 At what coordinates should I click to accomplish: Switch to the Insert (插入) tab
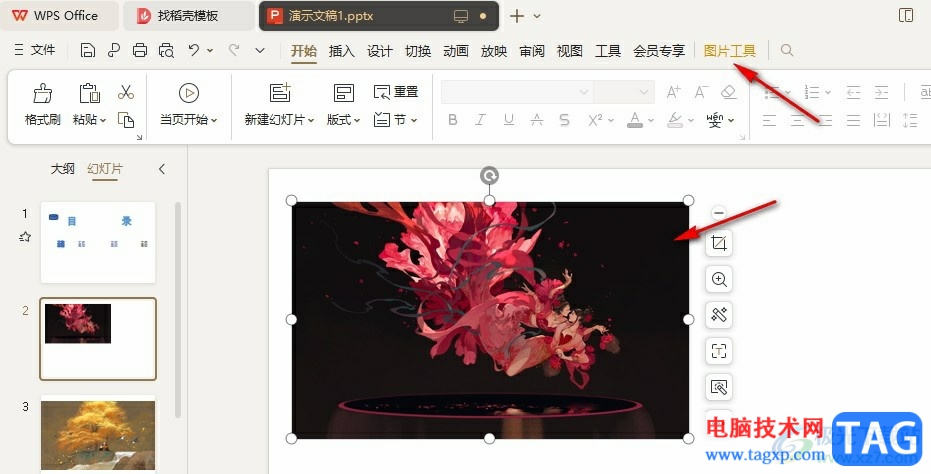click(x=341, y=51)
